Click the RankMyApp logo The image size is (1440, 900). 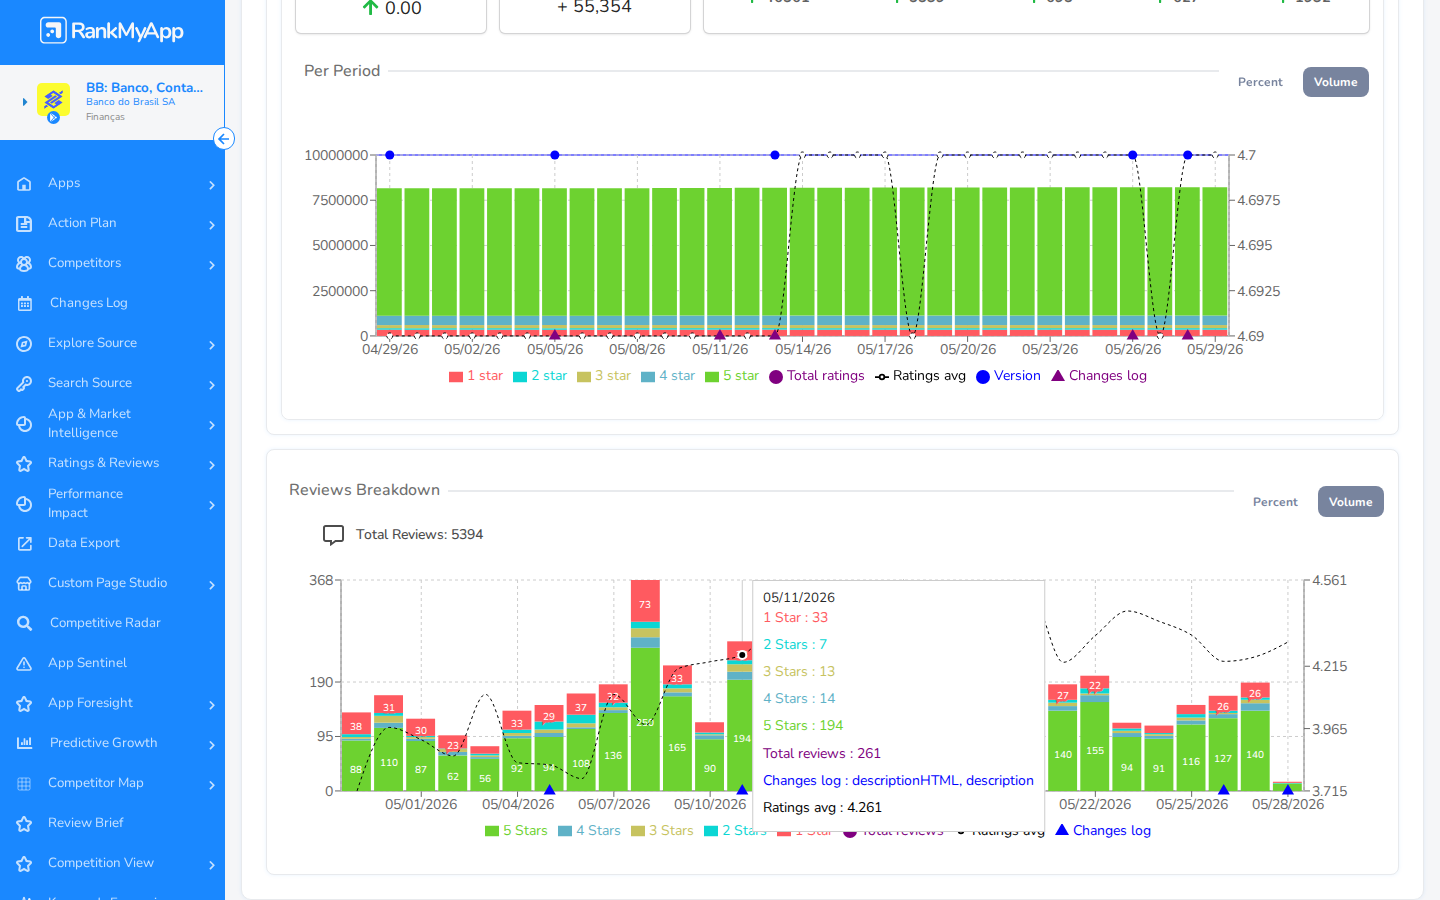(112, 31)
